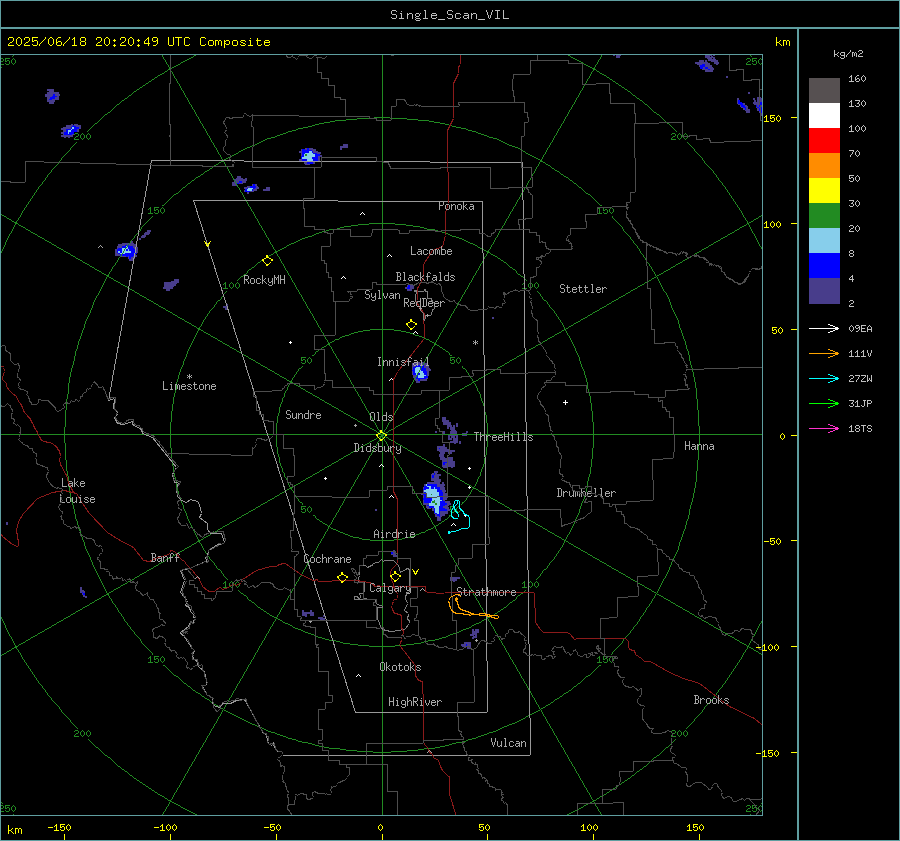Image resolution: width=900 pixels, height=841 pixels.
Task: Click the HighRiver label
Action: [415, 702]
